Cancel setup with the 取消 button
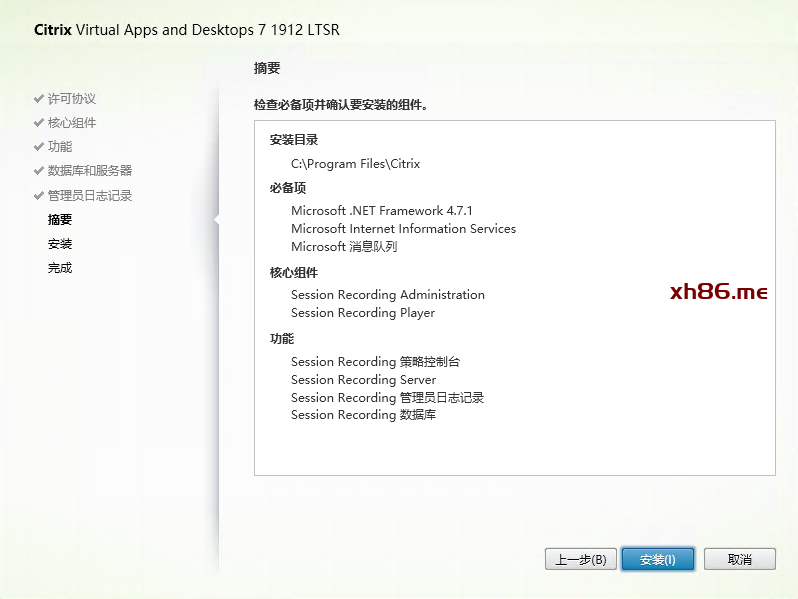Viewport: 798px width, 599px height. pyautogui.click(x=740, y=560)
